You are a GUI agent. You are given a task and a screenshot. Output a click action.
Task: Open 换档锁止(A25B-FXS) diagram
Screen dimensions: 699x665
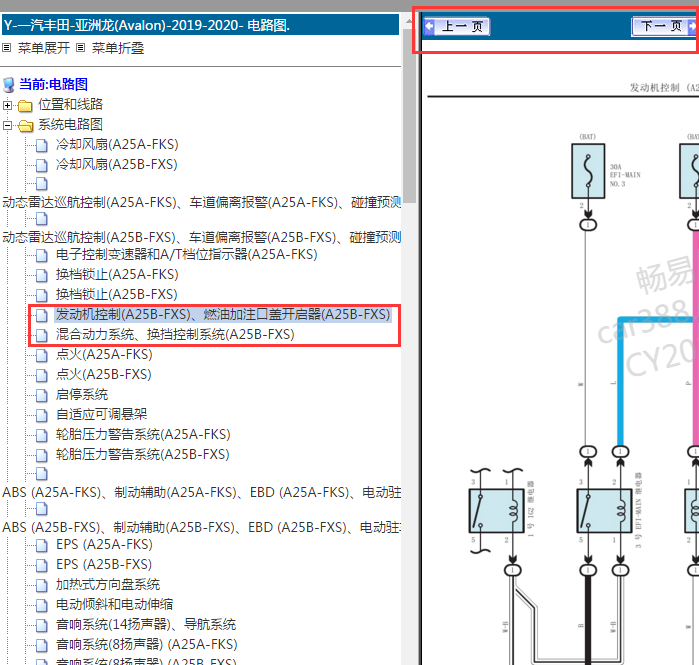[117, 295]
